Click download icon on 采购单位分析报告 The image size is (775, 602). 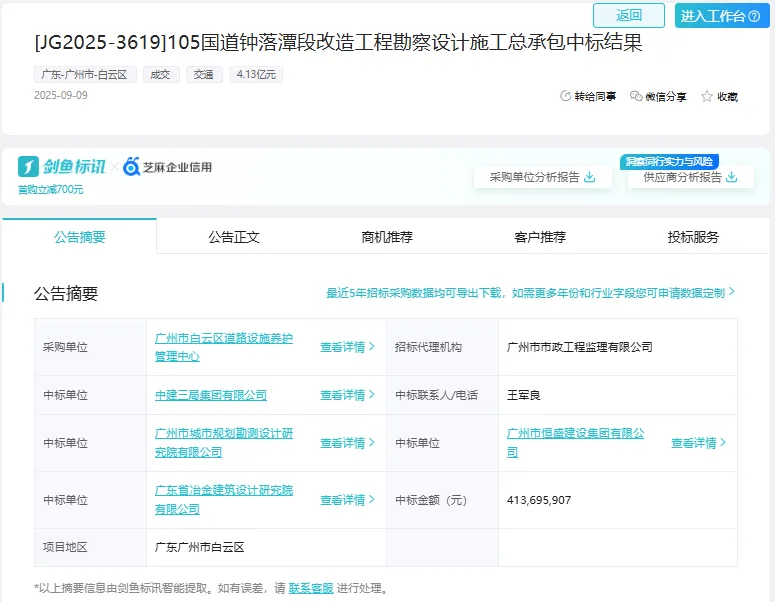click(x=590, y=177)
